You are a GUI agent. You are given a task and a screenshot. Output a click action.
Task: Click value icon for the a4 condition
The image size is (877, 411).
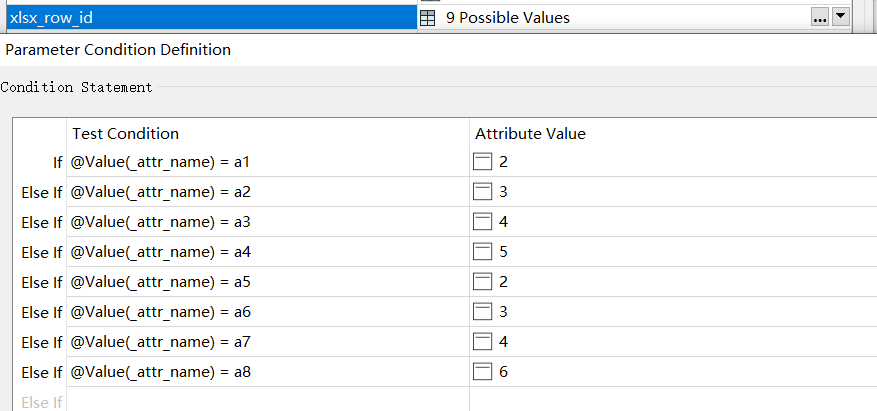coord(483,252)
